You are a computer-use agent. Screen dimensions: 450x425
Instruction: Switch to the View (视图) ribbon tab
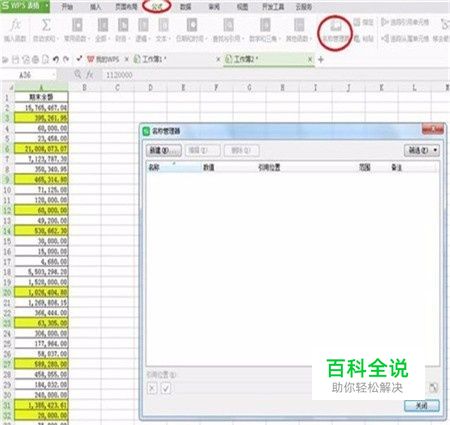point(242,6)
